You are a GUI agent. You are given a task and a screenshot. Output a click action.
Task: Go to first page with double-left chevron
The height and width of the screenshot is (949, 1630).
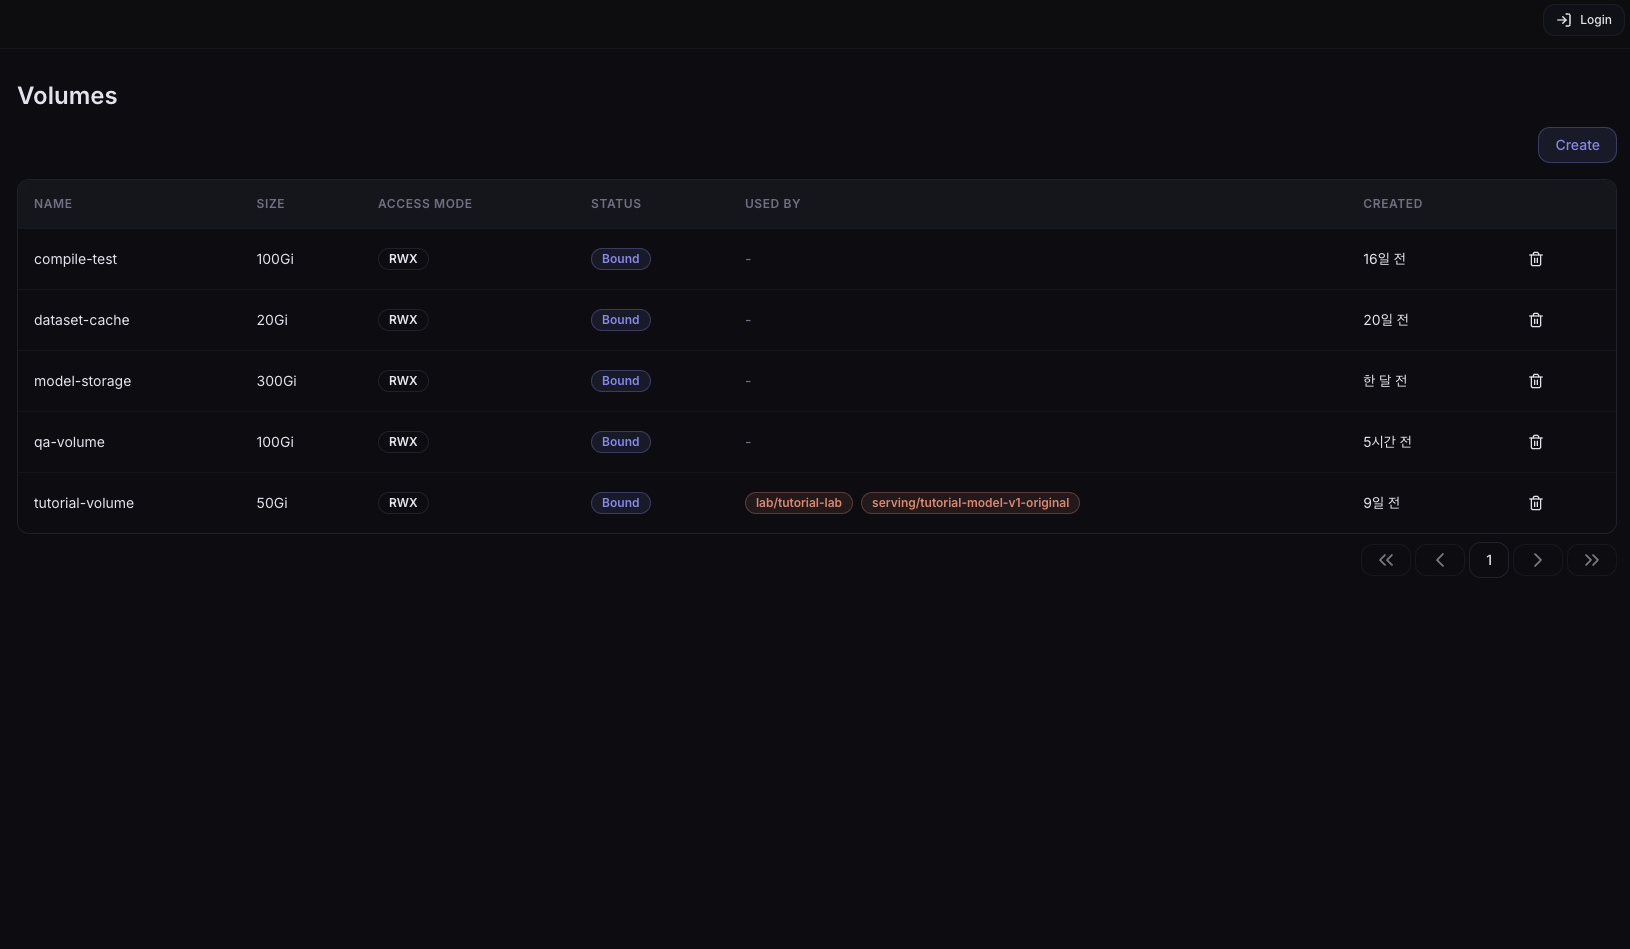1386,560
